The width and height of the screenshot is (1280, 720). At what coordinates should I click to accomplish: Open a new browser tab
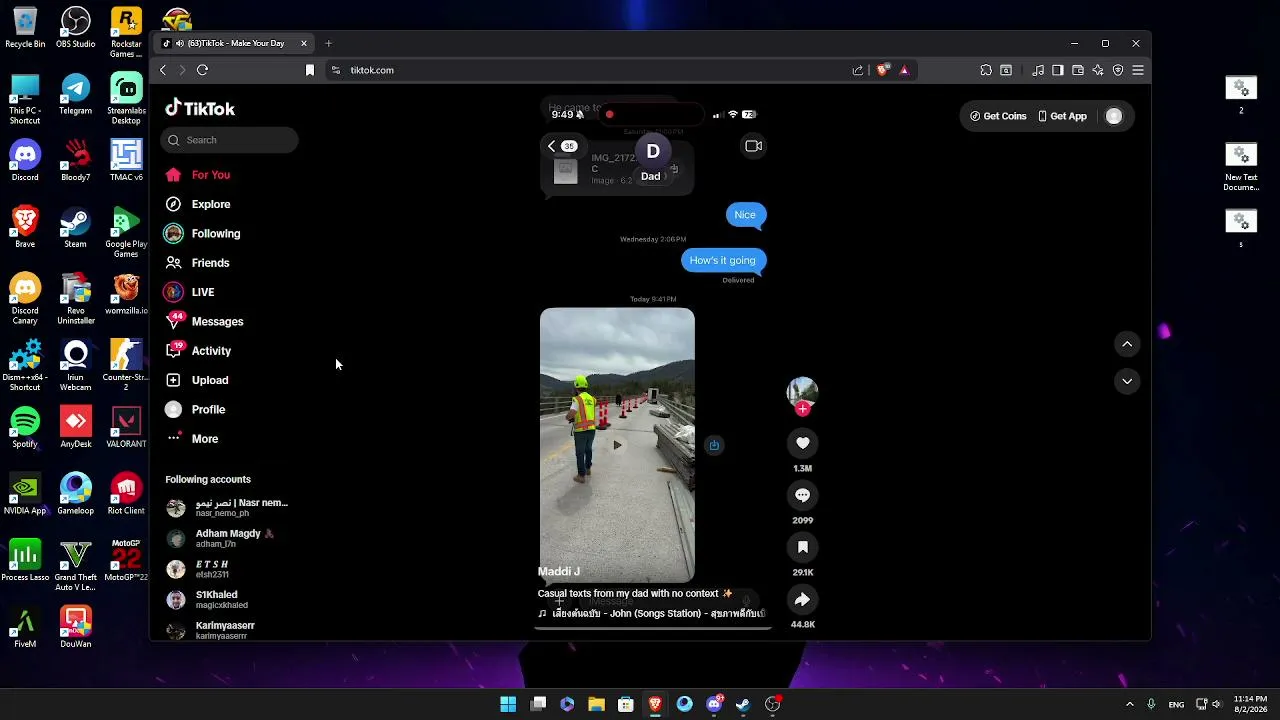[328, 43]
